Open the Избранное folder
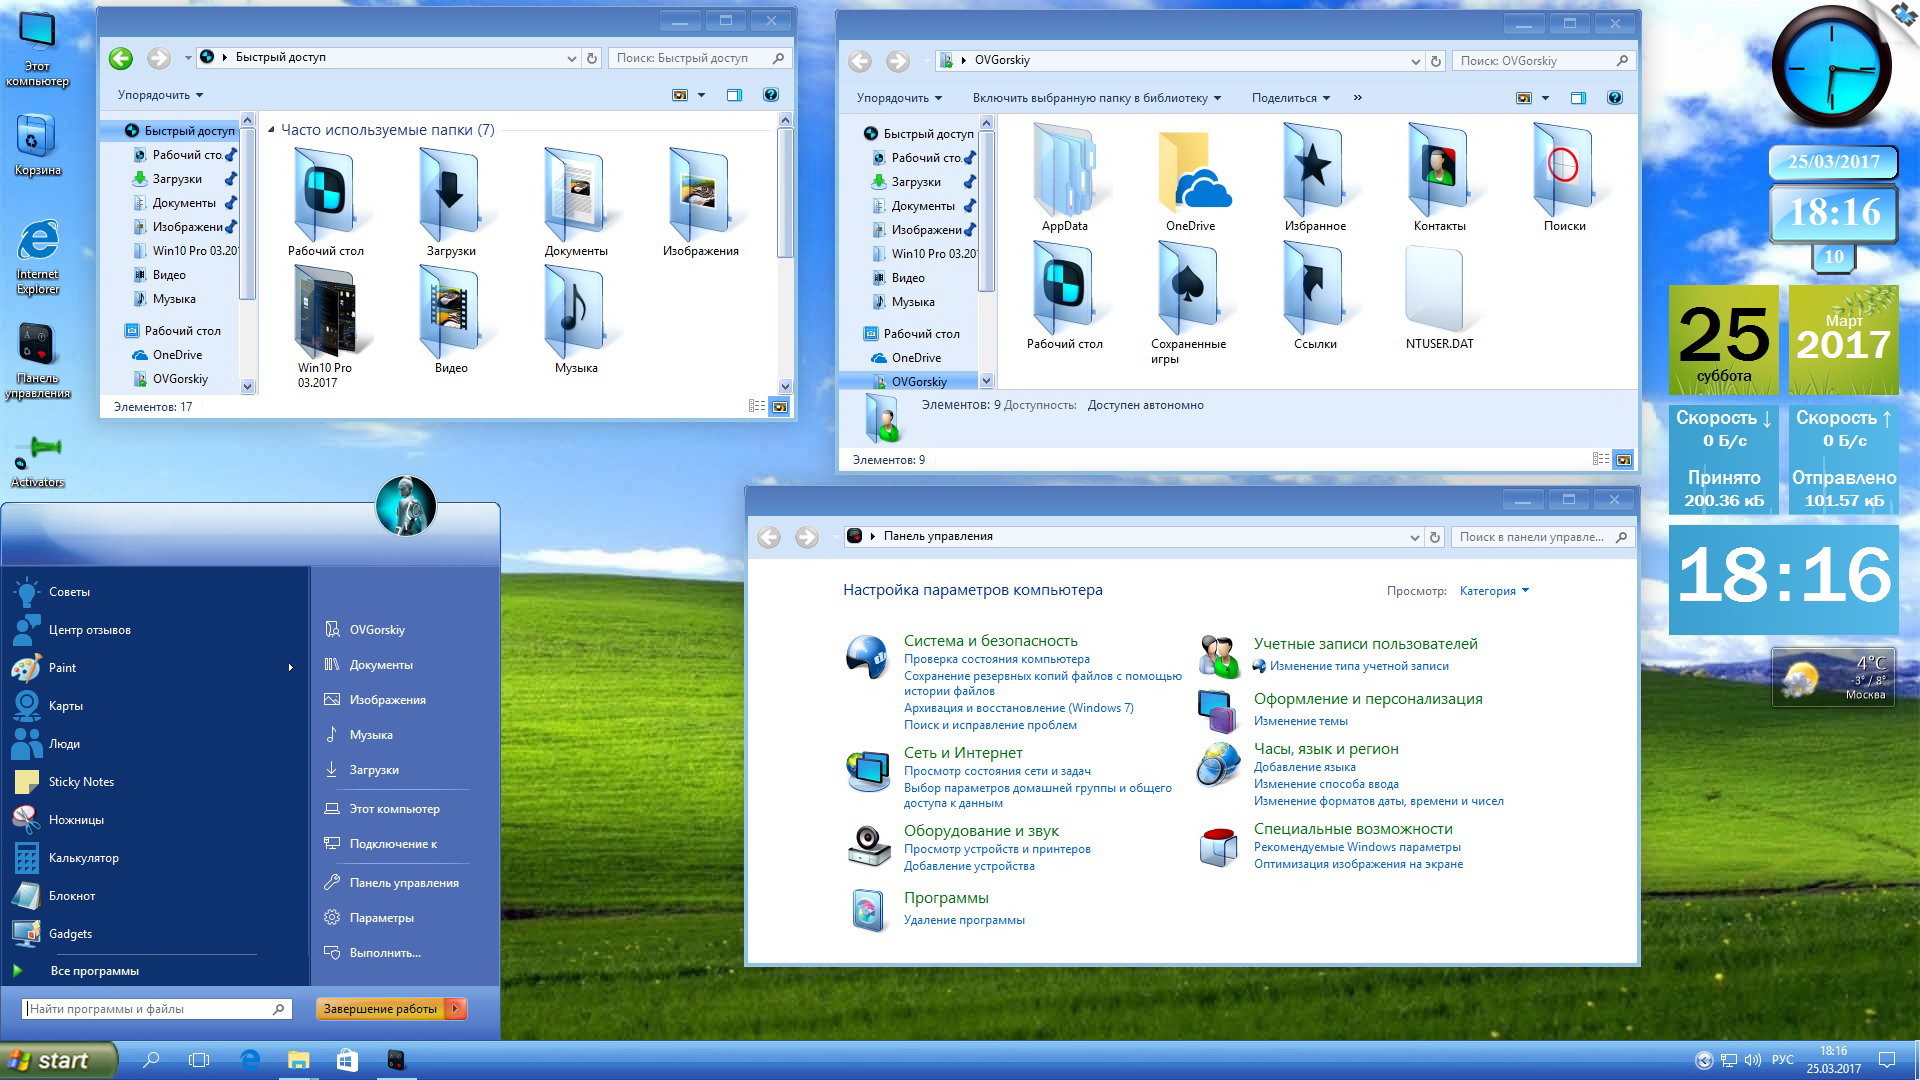The image size is (1920, 1080). tap(1314, 178)
